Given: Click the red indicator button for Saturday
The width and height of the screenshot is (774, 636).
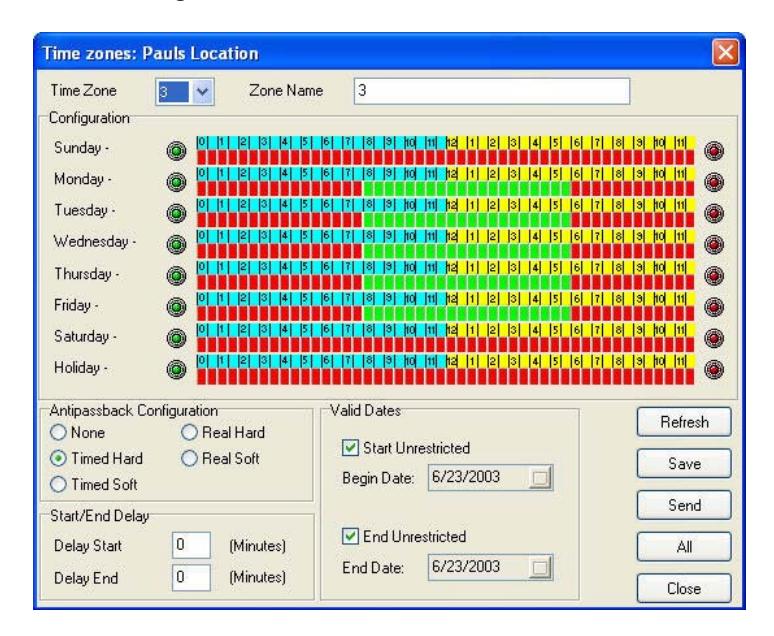Looking at the screenshot, I should pos(714,338).
